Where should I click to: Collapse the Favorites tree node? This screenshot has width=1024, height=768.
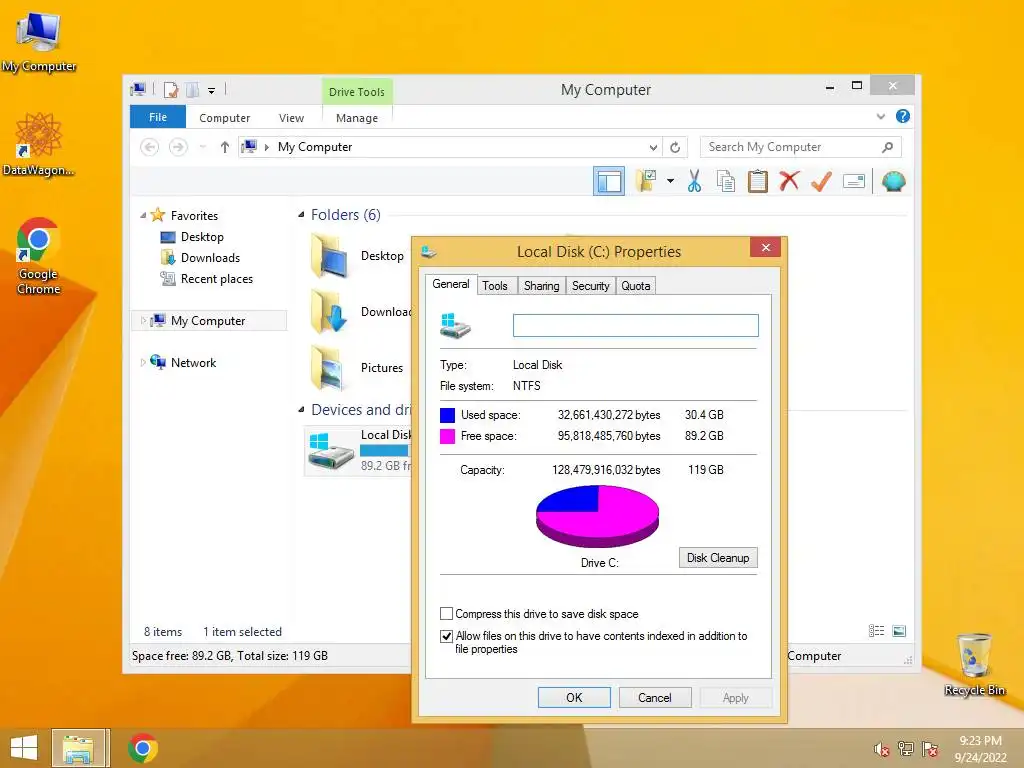click(143, 216)
